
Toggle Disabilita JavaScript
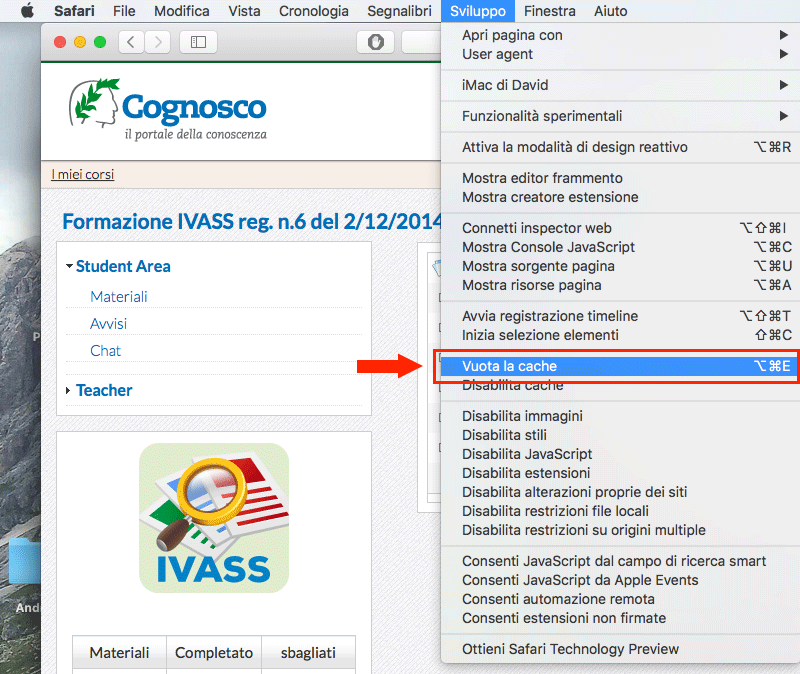(620, 454)
